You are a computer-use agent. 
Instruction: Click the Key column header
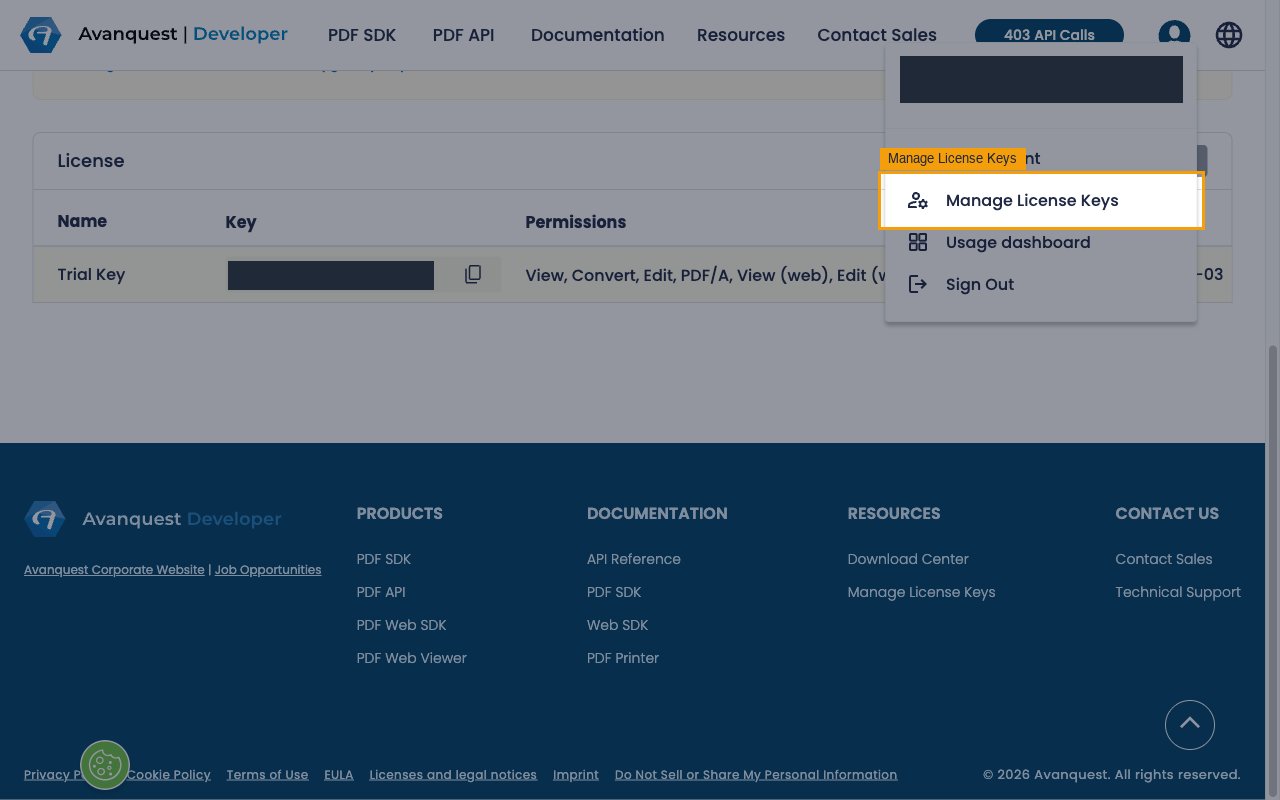pyautogui.click(x=241, y=222)
